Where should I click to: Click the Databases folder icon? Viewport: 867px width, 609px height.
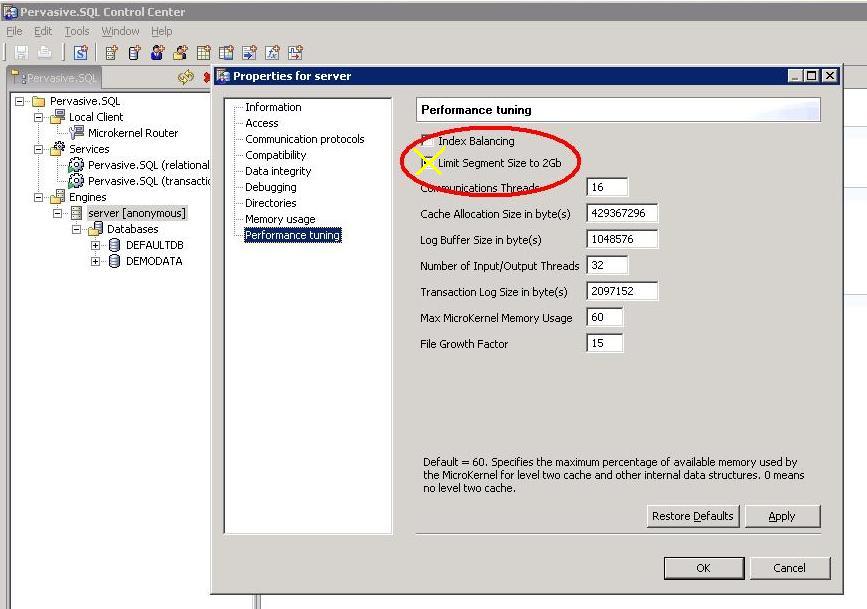click(x=95, y=228)
